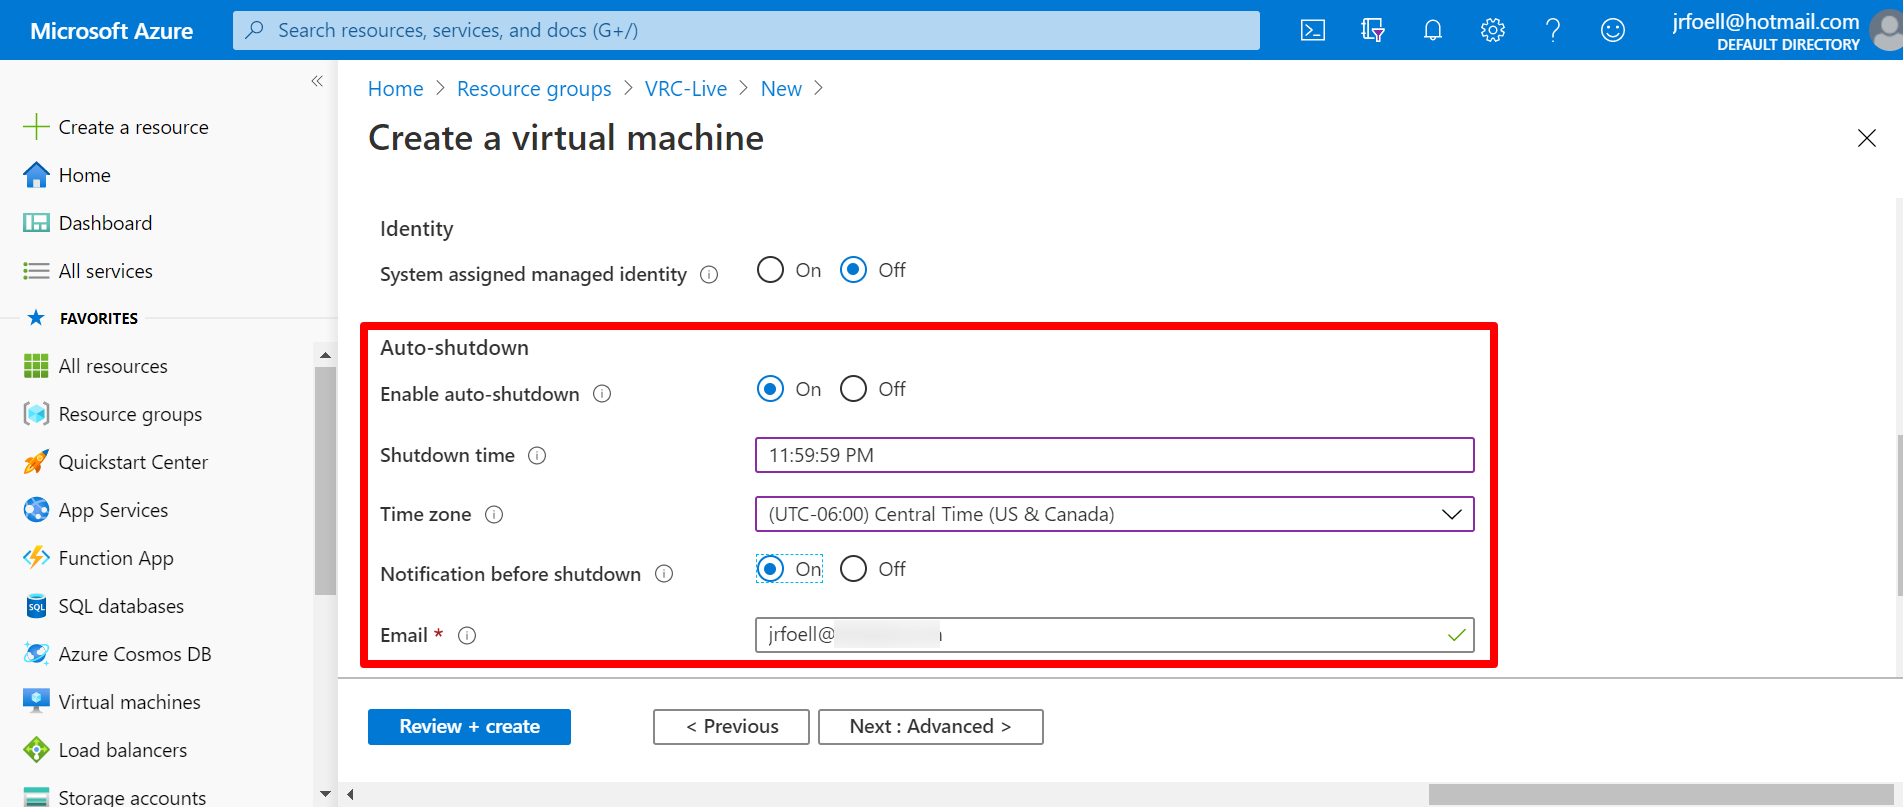Viewport: 1903px width, 807px height.
Task: Click the App Services globe icon
Action: coord(36,510)
